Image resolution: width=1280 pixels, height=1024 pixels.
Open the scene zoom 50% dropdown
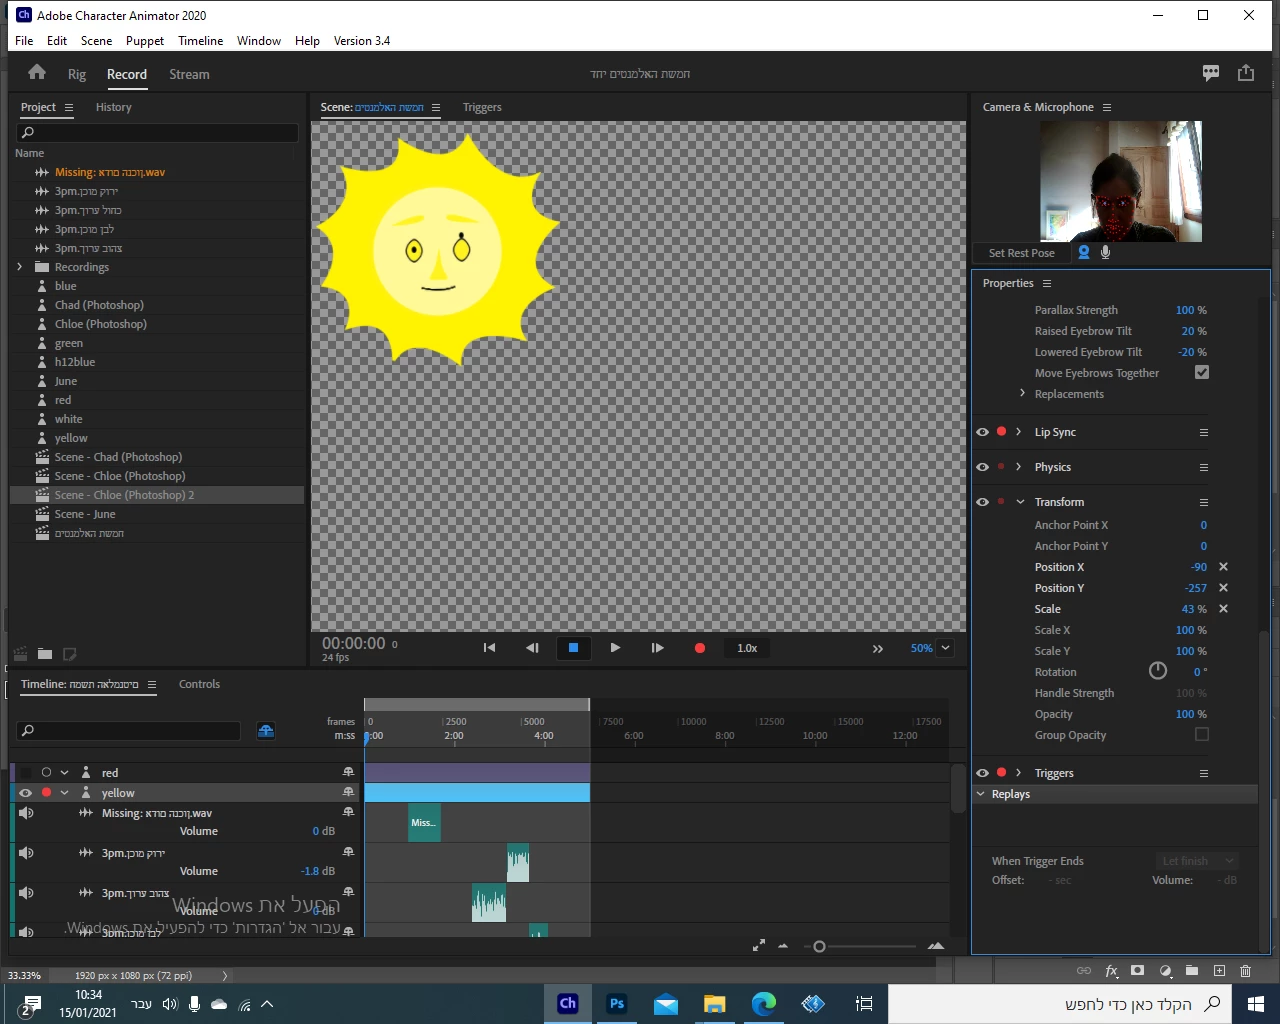pyautogui.click(x=945, y=648)
